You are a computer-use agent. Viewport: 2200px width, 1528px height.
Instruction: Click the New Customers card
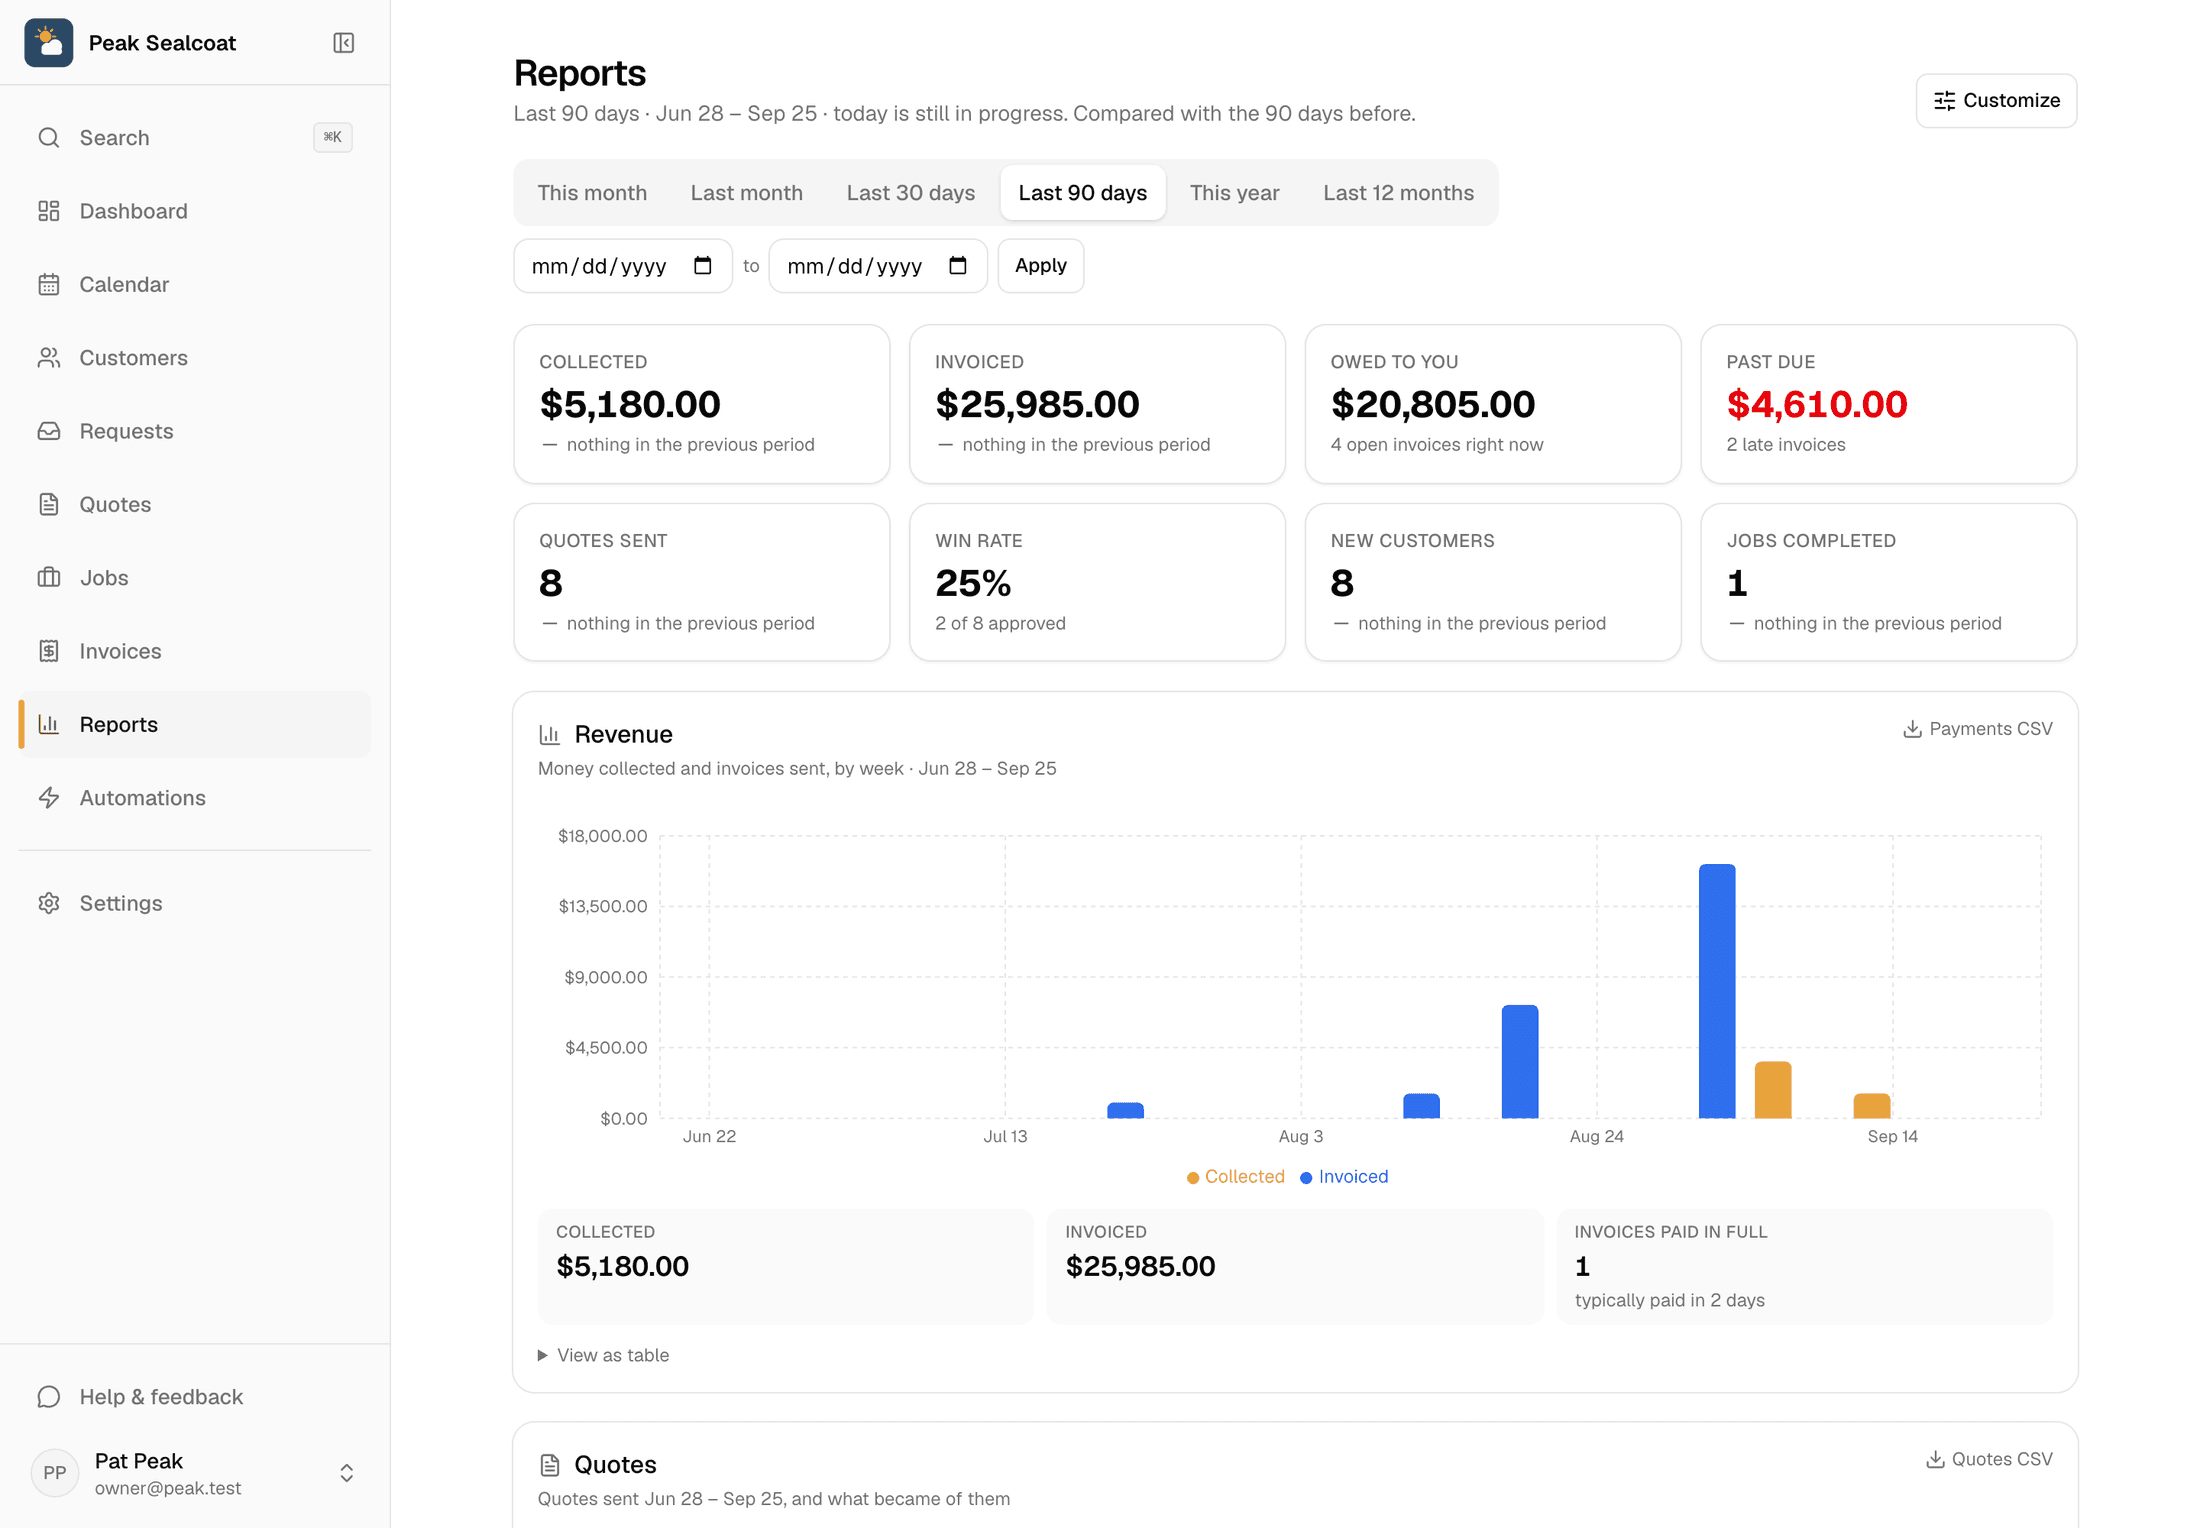click(1493, 582)
